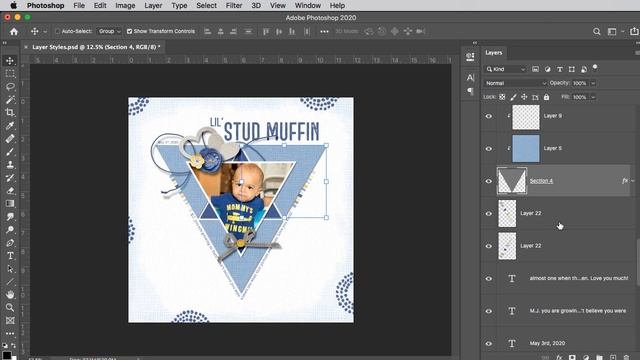Lock transparent pixels
This screenshot has height=360, width=640.
(x=502, y=97)
